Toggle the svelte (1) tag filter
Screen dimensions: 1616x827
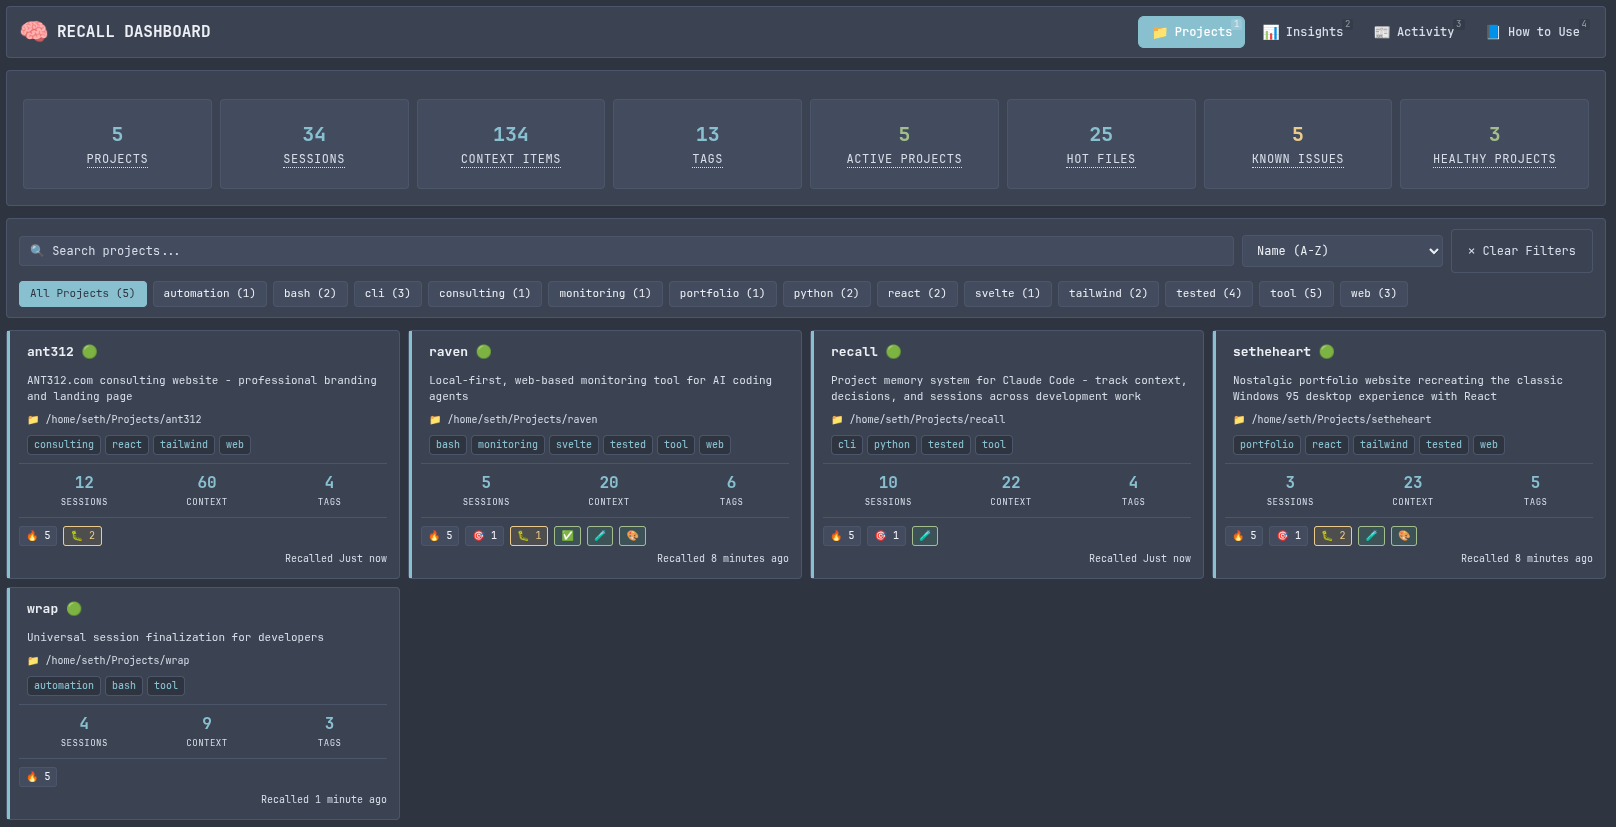pos(1007,294)
